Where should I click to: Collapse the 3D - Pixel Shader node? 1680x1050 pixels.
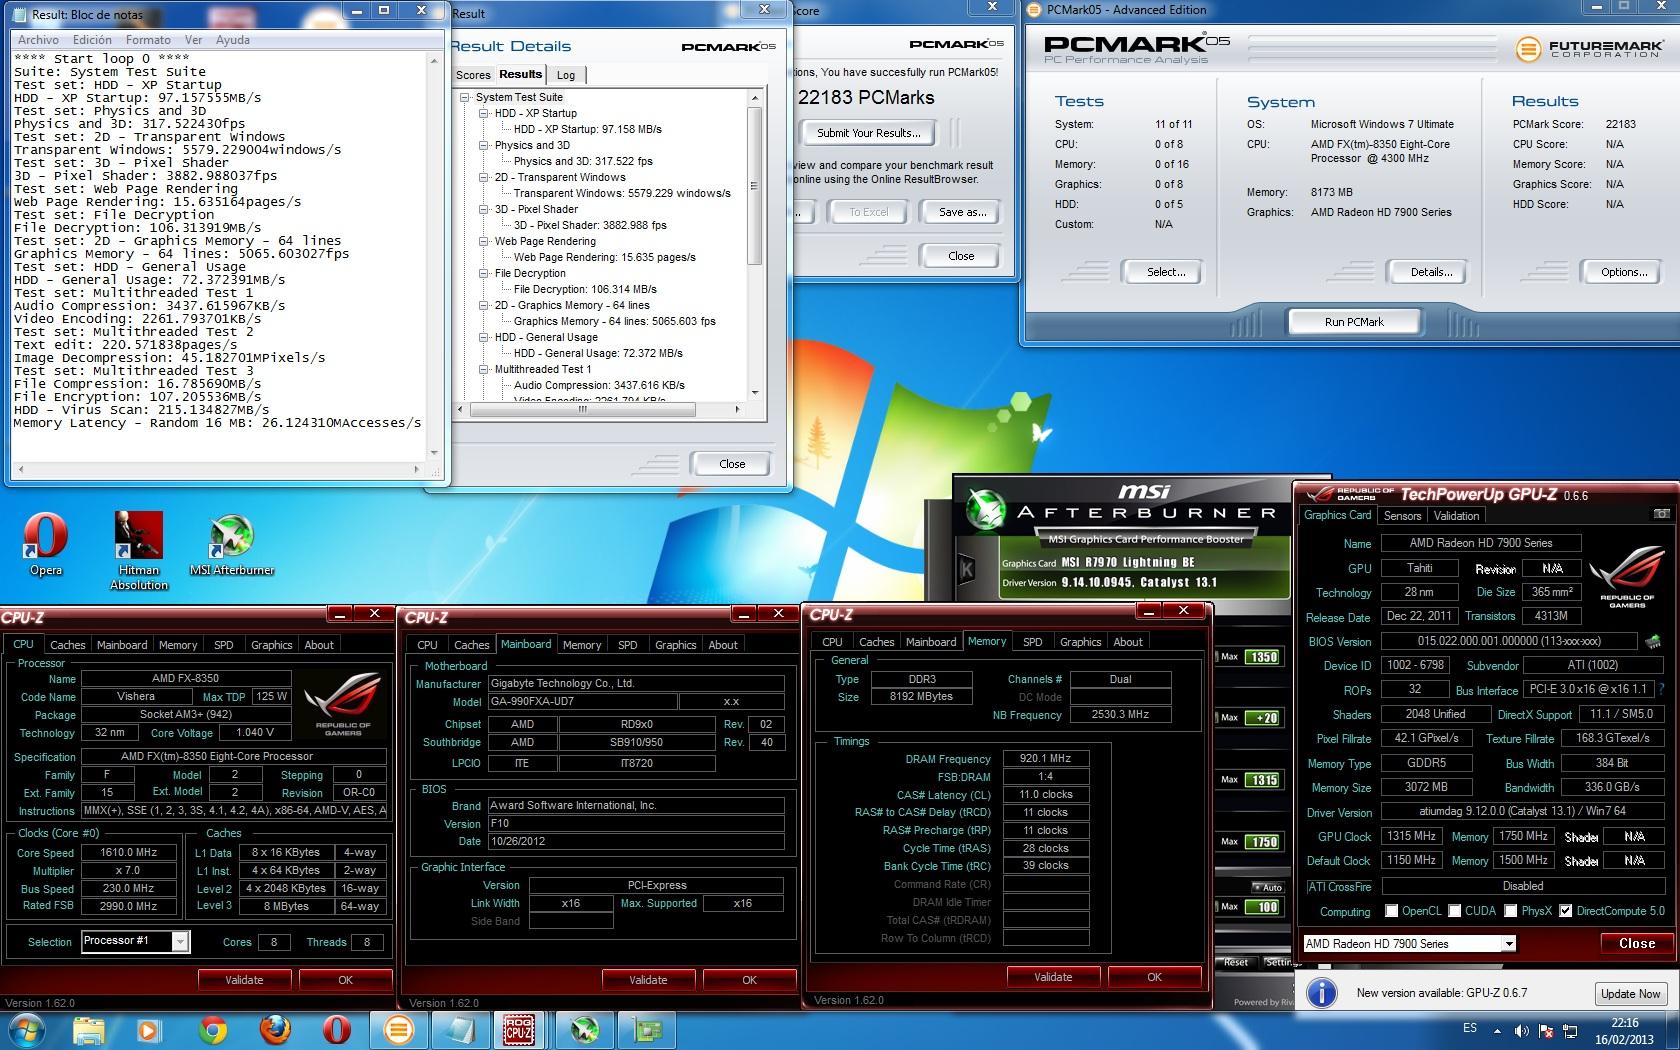[x=484, y=209]
